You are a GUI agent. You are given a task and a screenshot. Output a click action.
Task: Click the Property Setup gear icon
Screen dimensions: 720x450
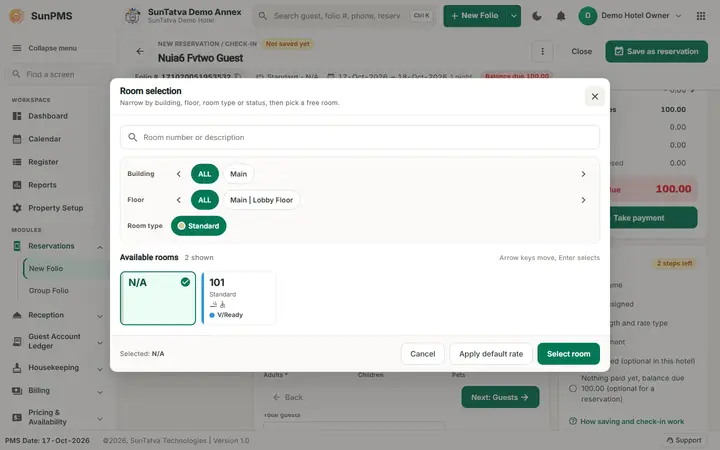17,208
